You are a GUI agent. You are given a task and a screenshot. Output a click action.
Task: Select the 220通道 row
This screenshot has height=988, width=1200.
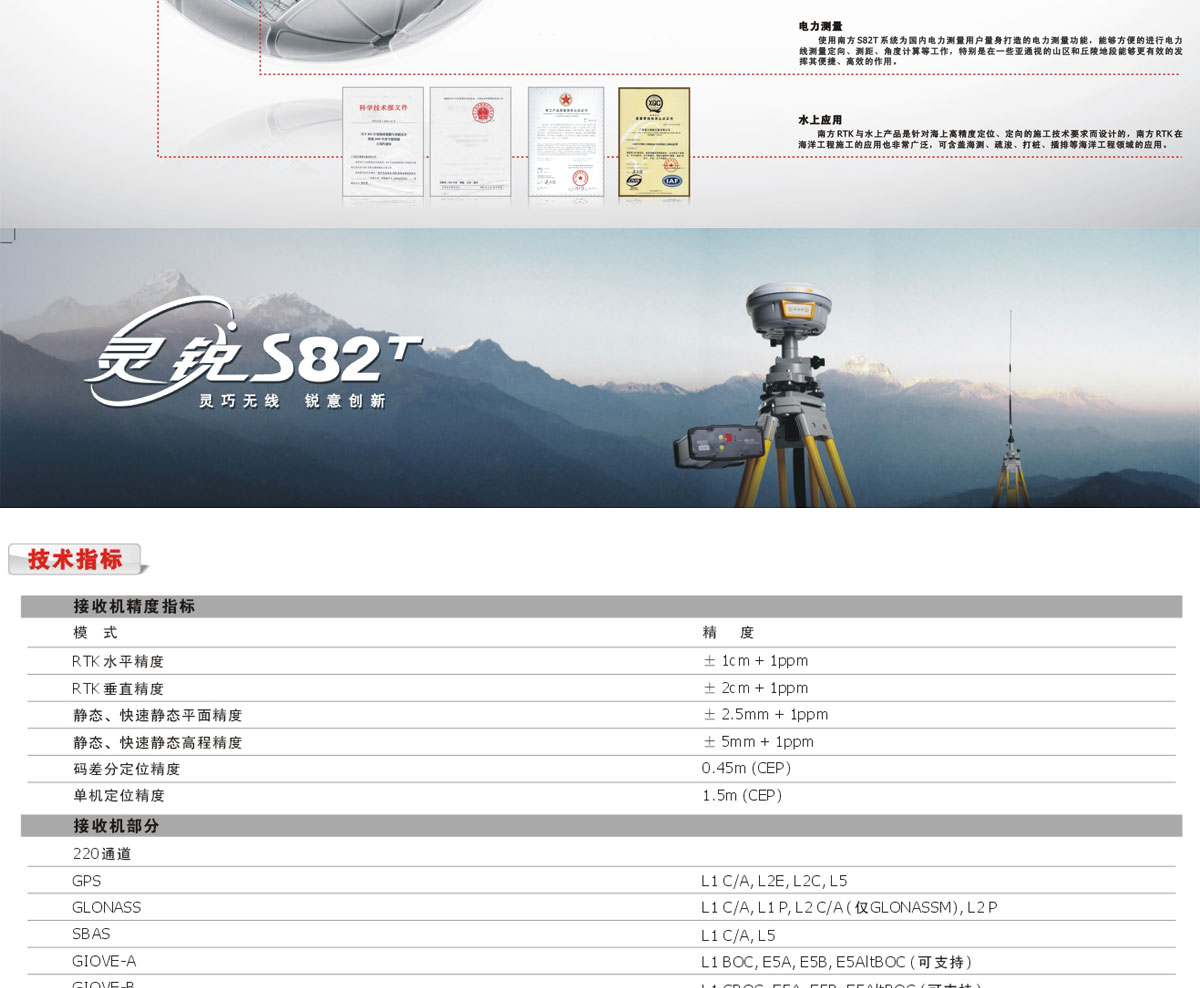(102, 854)
